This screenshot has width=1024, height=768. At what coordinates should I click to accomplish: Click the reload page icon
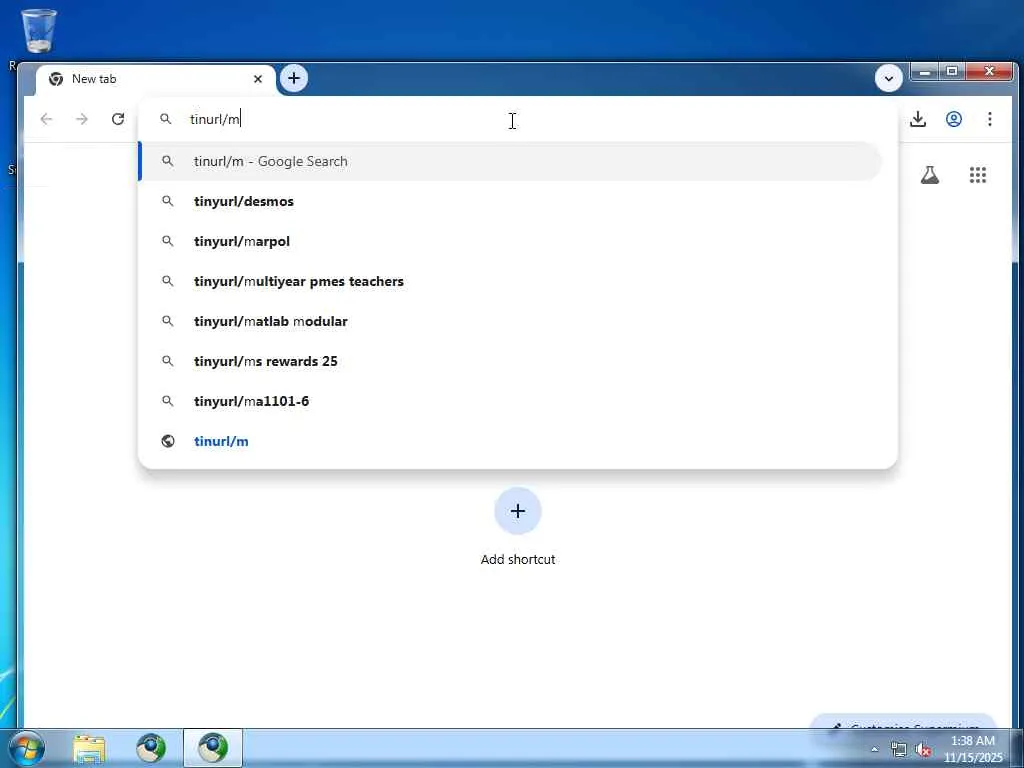tap(118, 119)
